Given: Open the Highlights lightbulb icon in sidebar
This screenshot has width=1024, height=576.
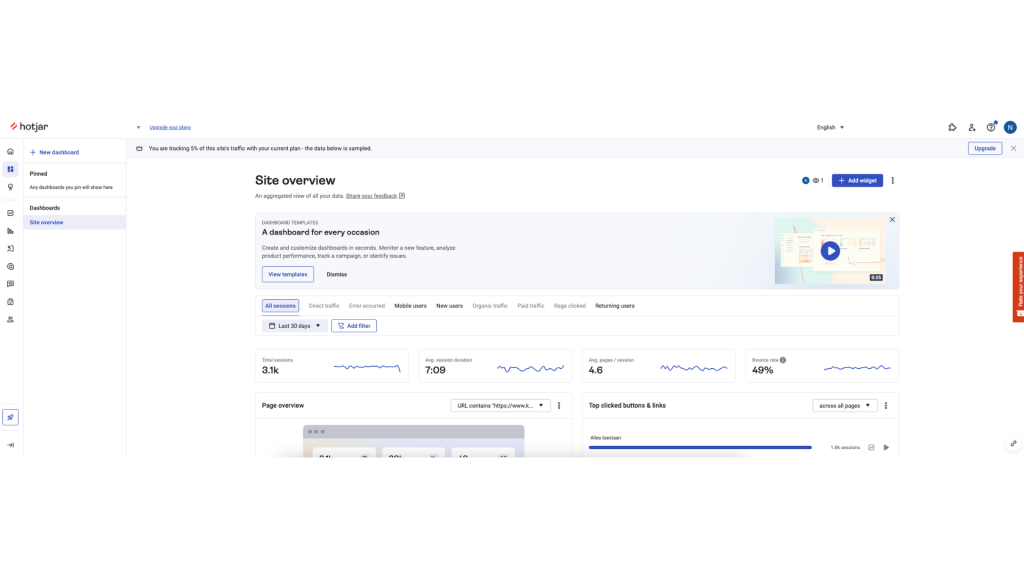Looking at the screenshot, I should pyautogui.click(x=10, y=187).
